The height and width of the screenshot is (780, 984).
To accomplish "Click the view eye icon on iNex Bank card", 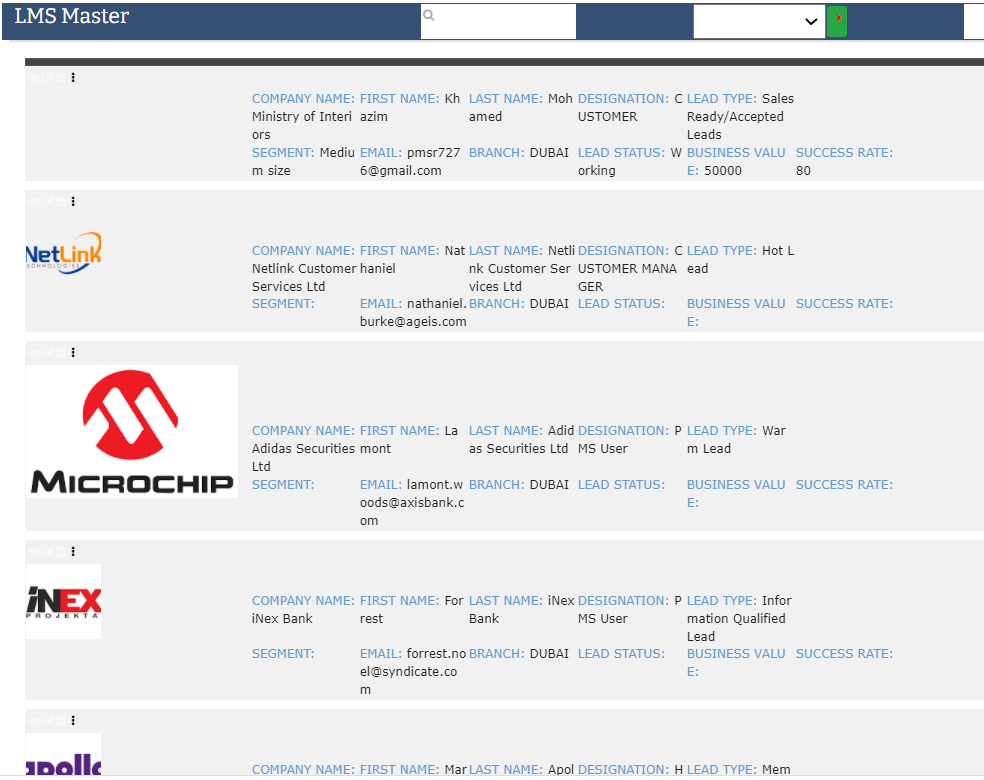I will (34, 551).
